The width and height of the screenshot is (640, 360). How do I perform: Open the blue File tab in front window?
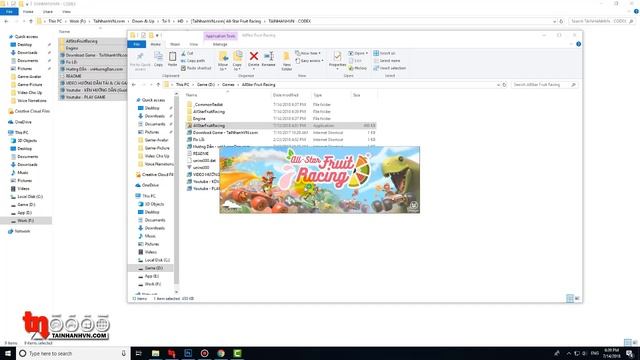[x=137, y=44]
